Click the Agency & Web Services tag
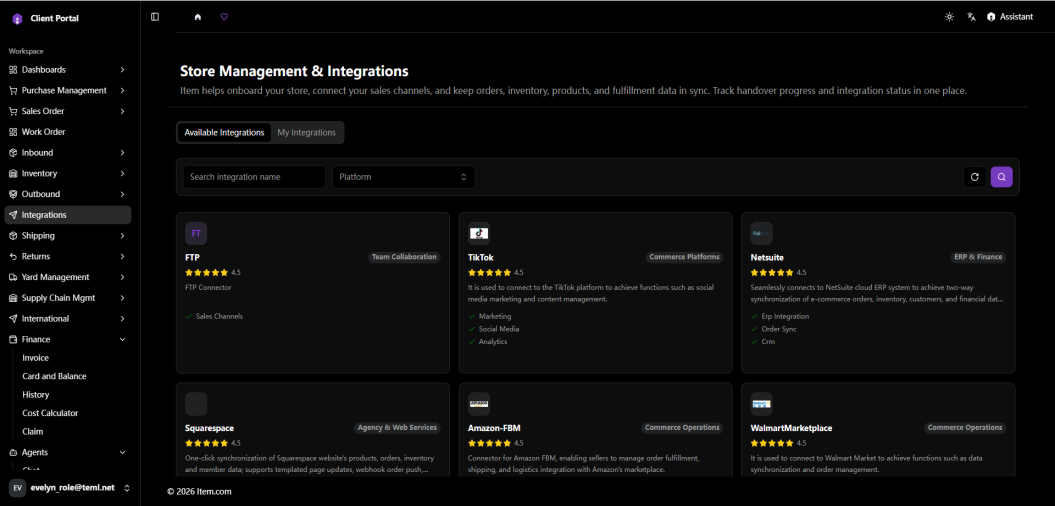Screen dimensions: 1055x506 398,427
